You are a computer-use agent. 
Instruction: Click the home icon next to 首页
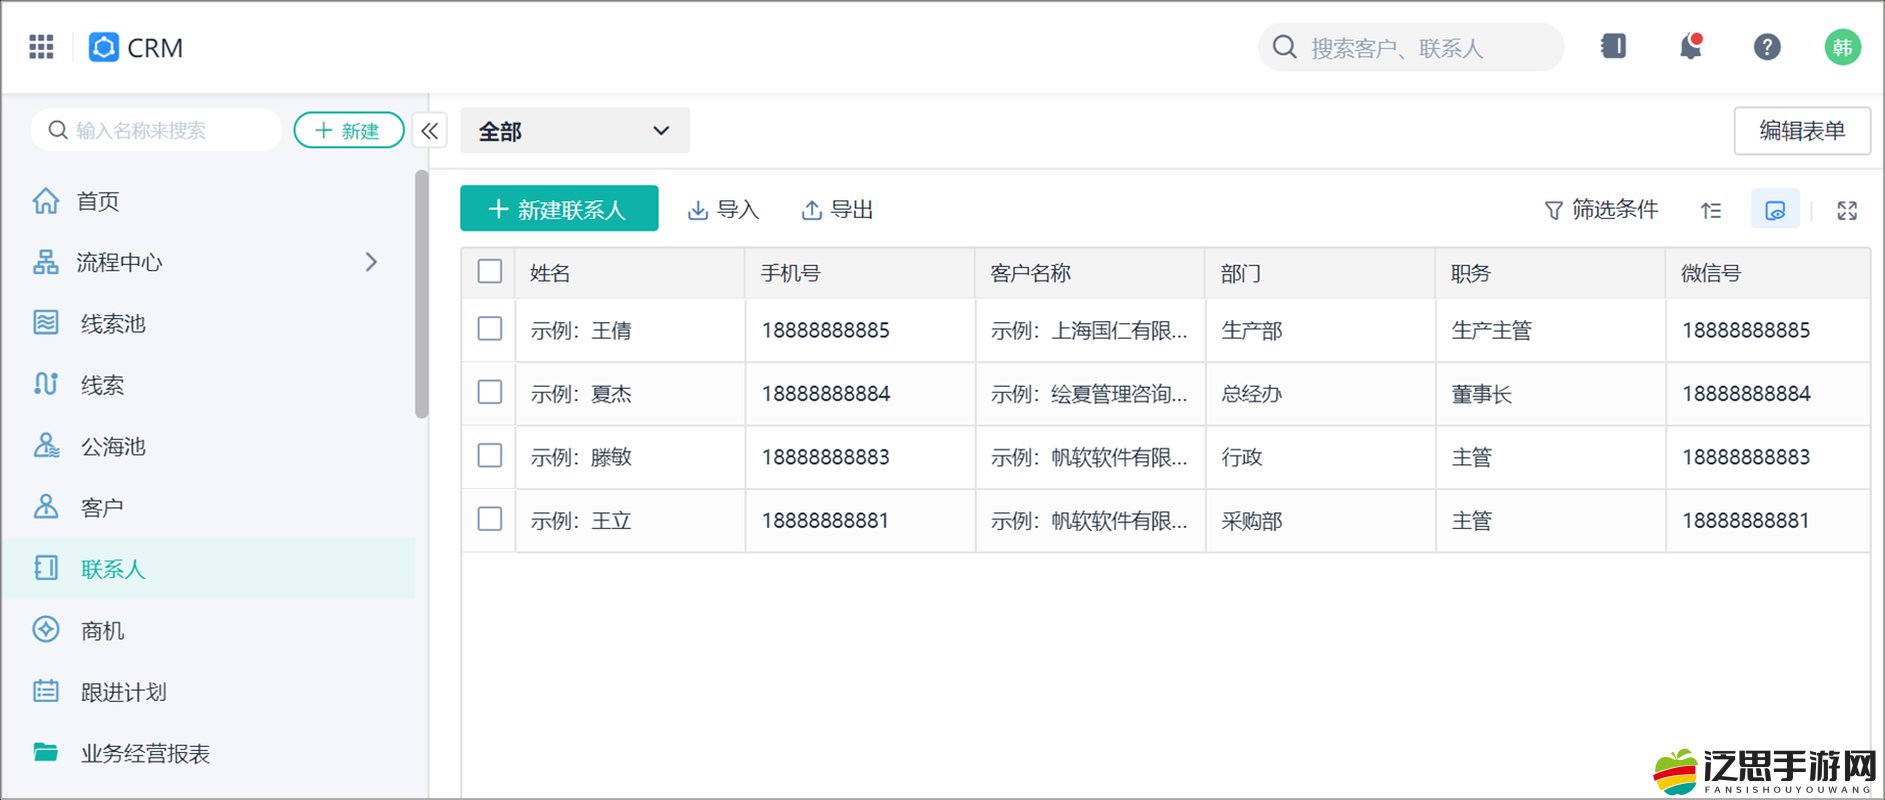pos(46,201)
